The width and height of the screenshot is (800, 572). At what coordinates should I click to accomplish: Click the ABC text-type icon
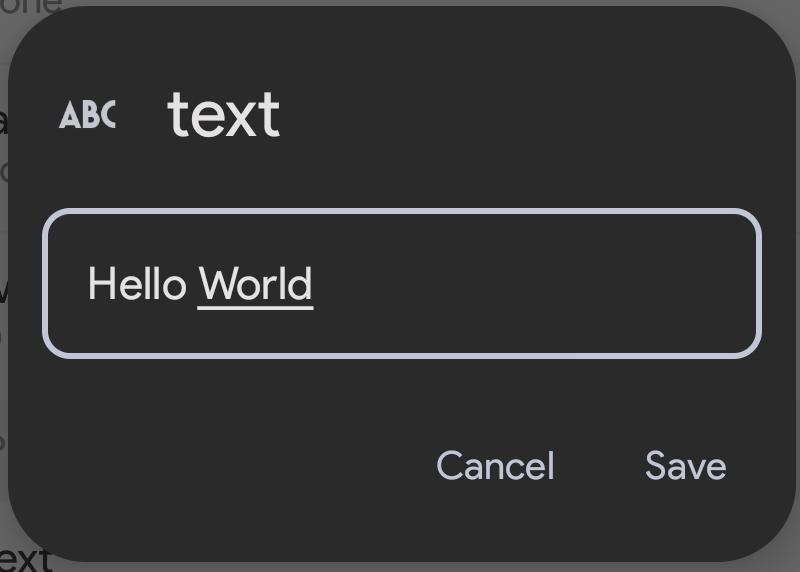tap(87, 115)
